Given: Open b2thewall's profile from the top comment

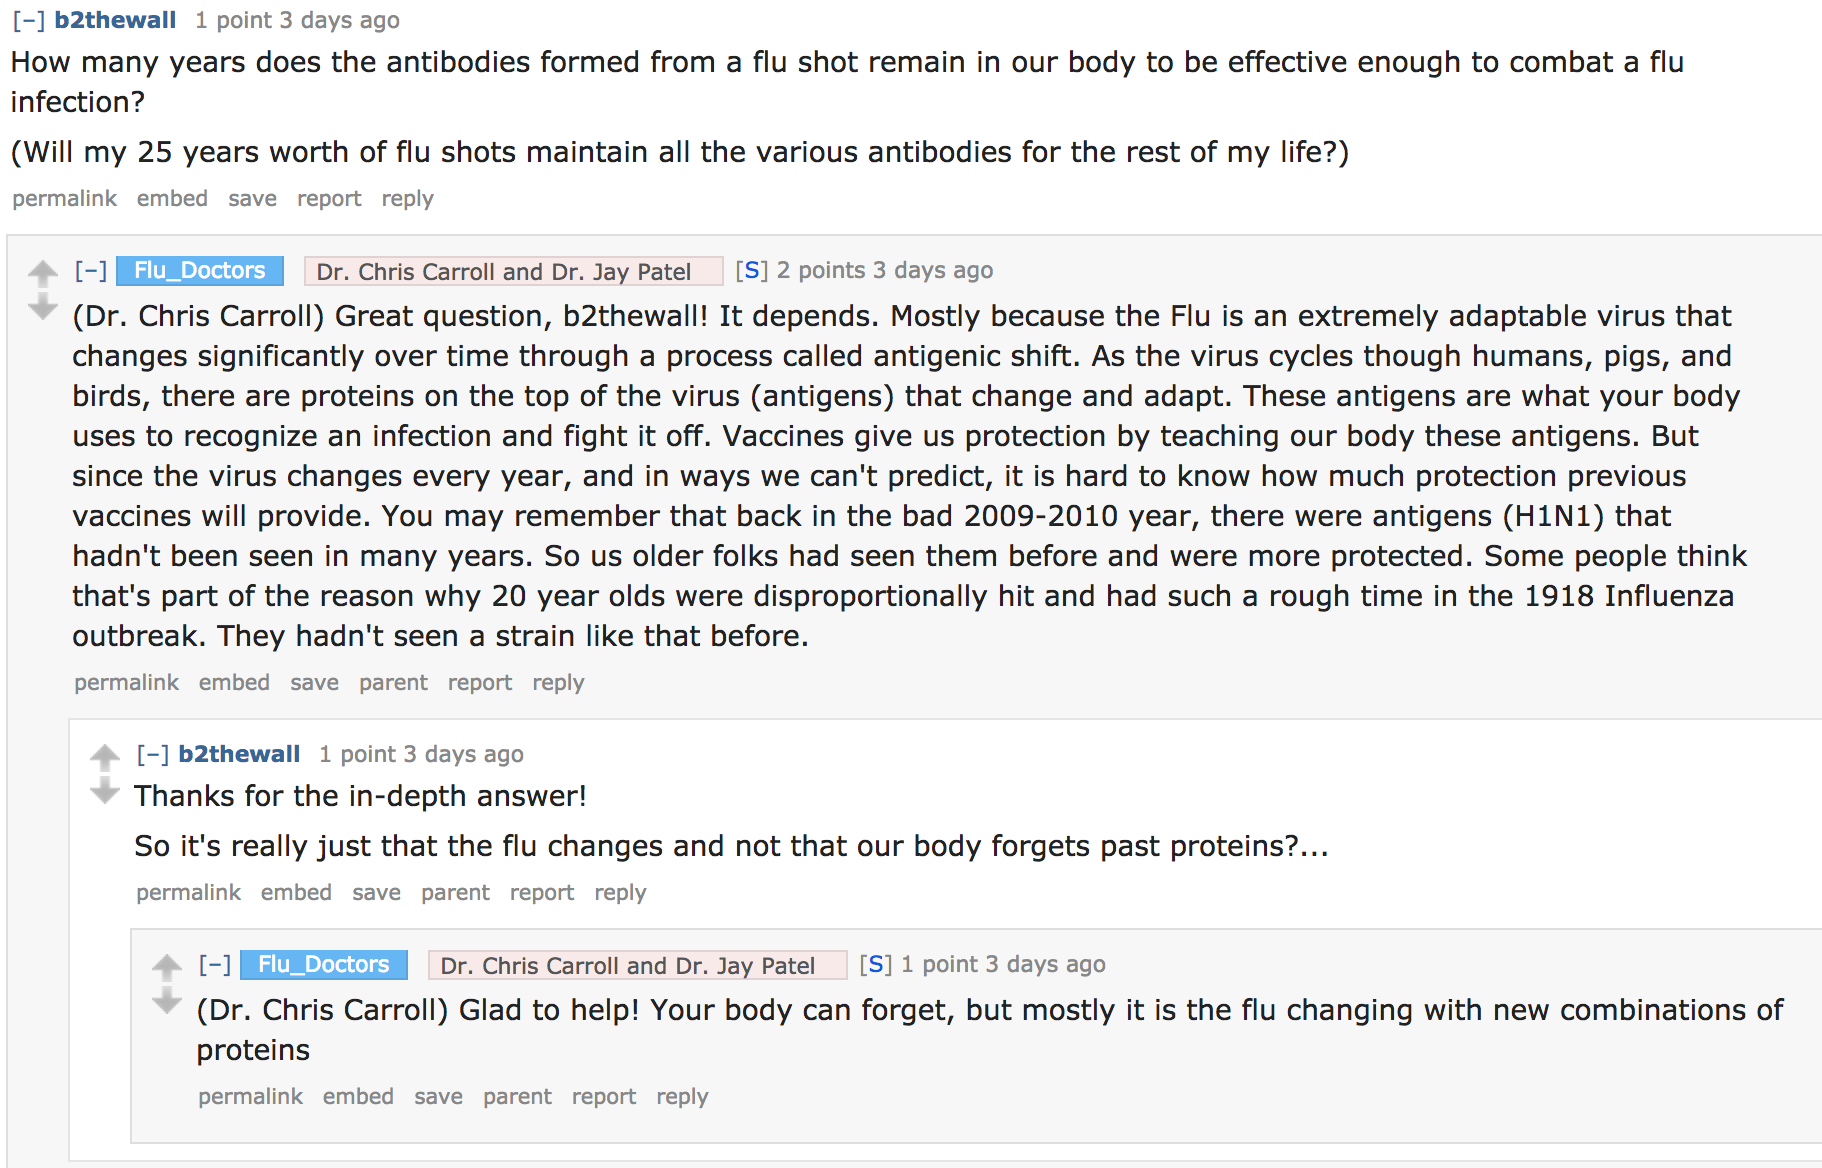Looking at the screenshot, I should click(x=115, y=20).
